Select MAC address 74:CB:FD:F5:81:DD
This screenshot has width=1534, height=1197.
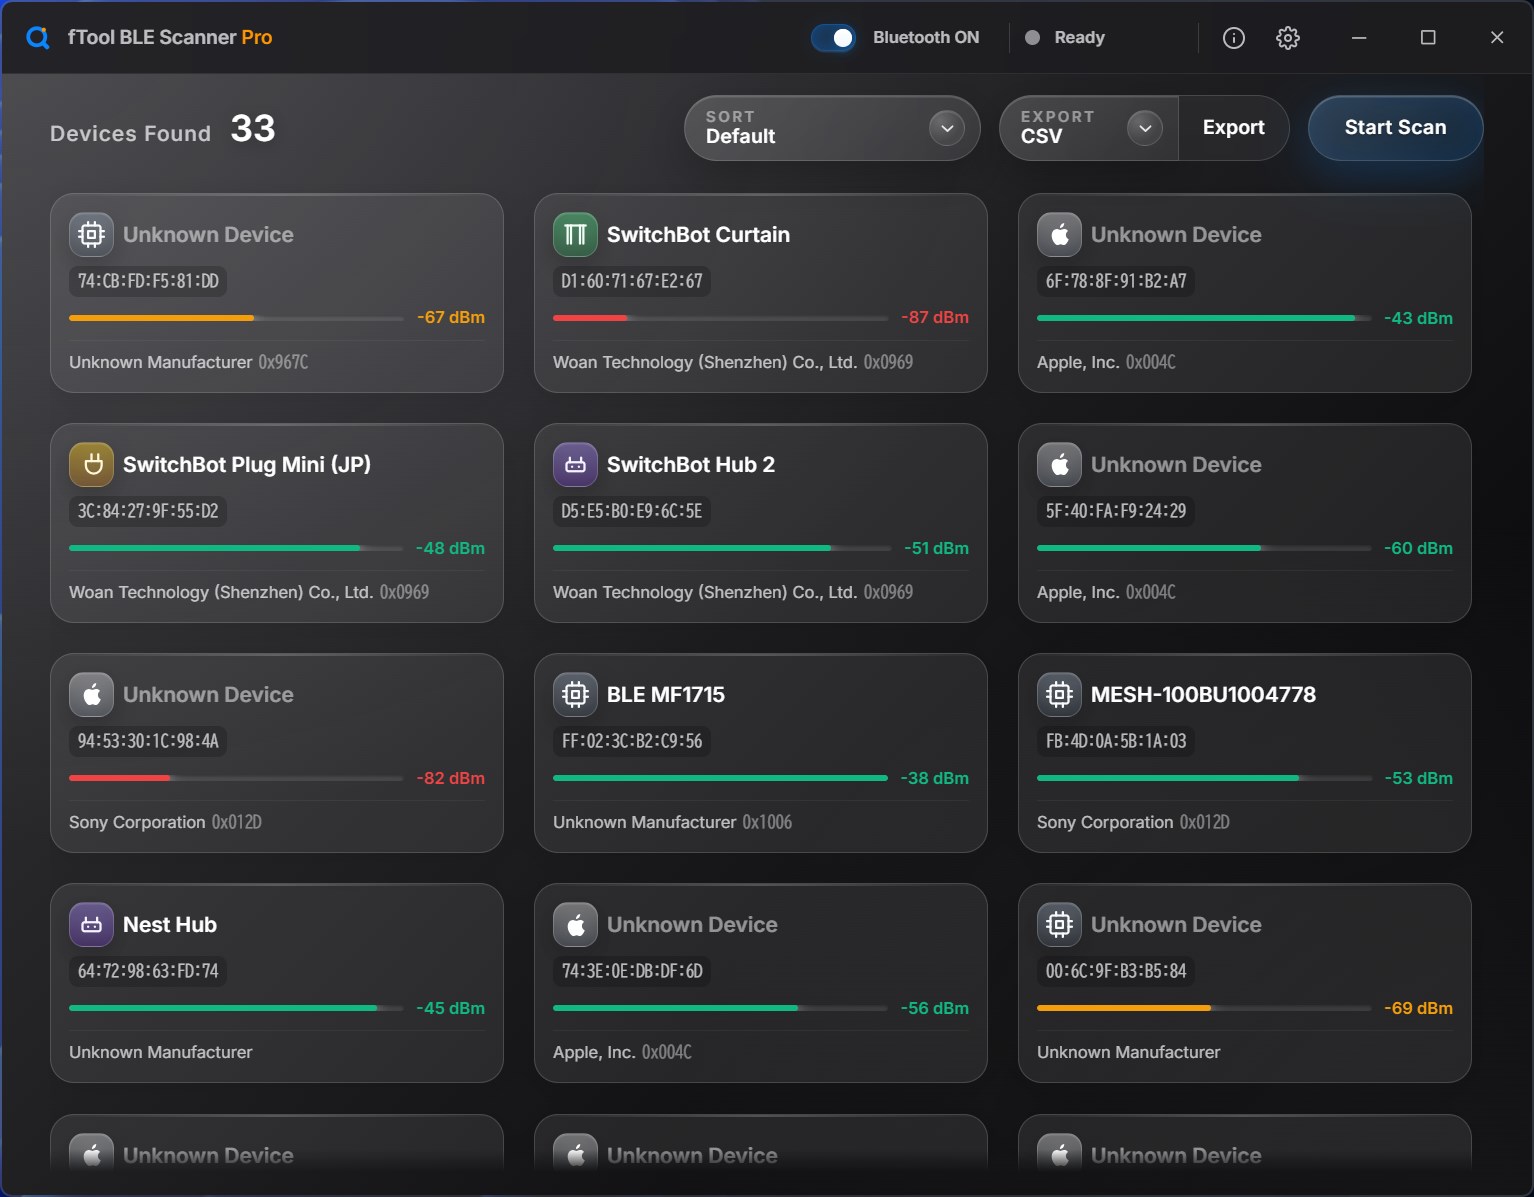pyautogui.click(x=148, y=281)
